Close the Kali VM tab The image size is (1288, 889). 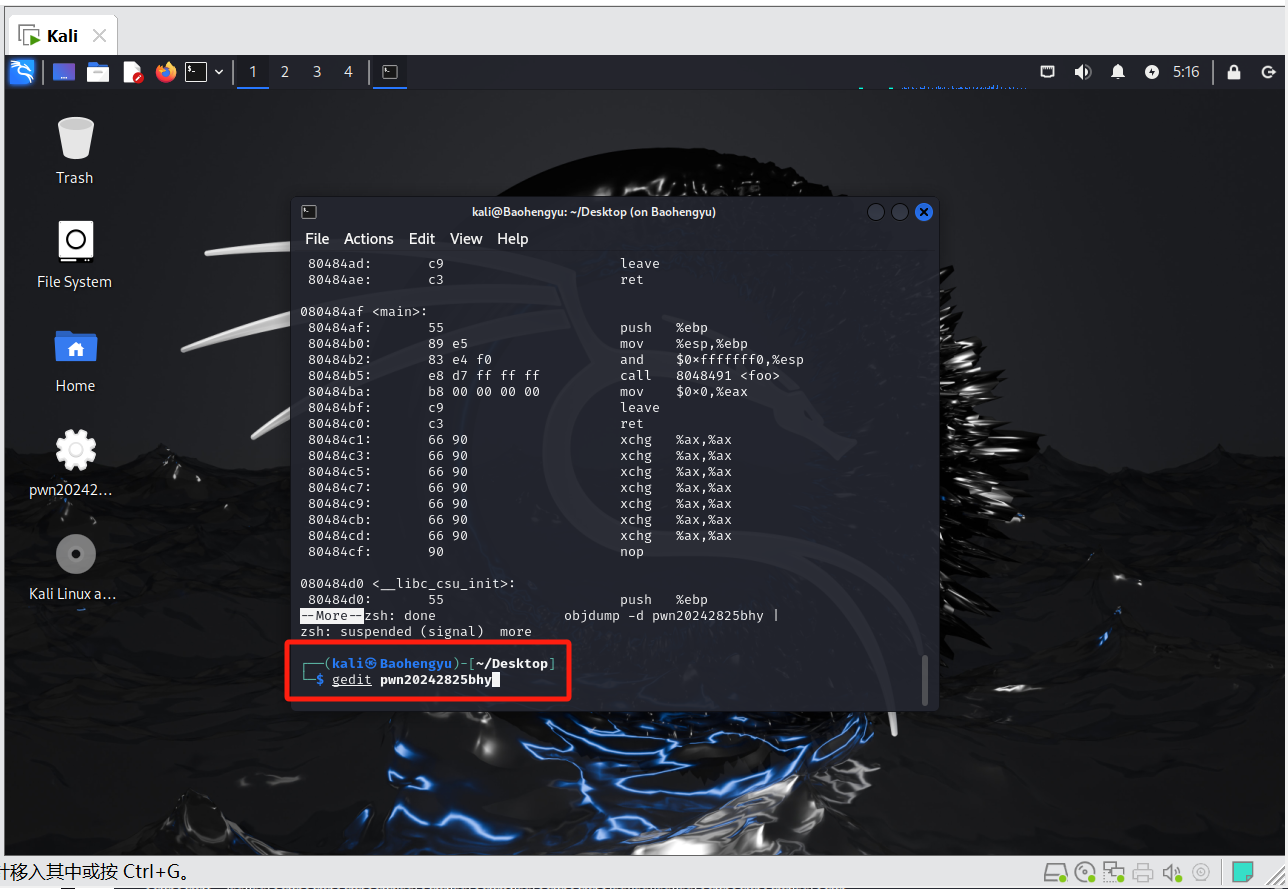tap(99, 36)
